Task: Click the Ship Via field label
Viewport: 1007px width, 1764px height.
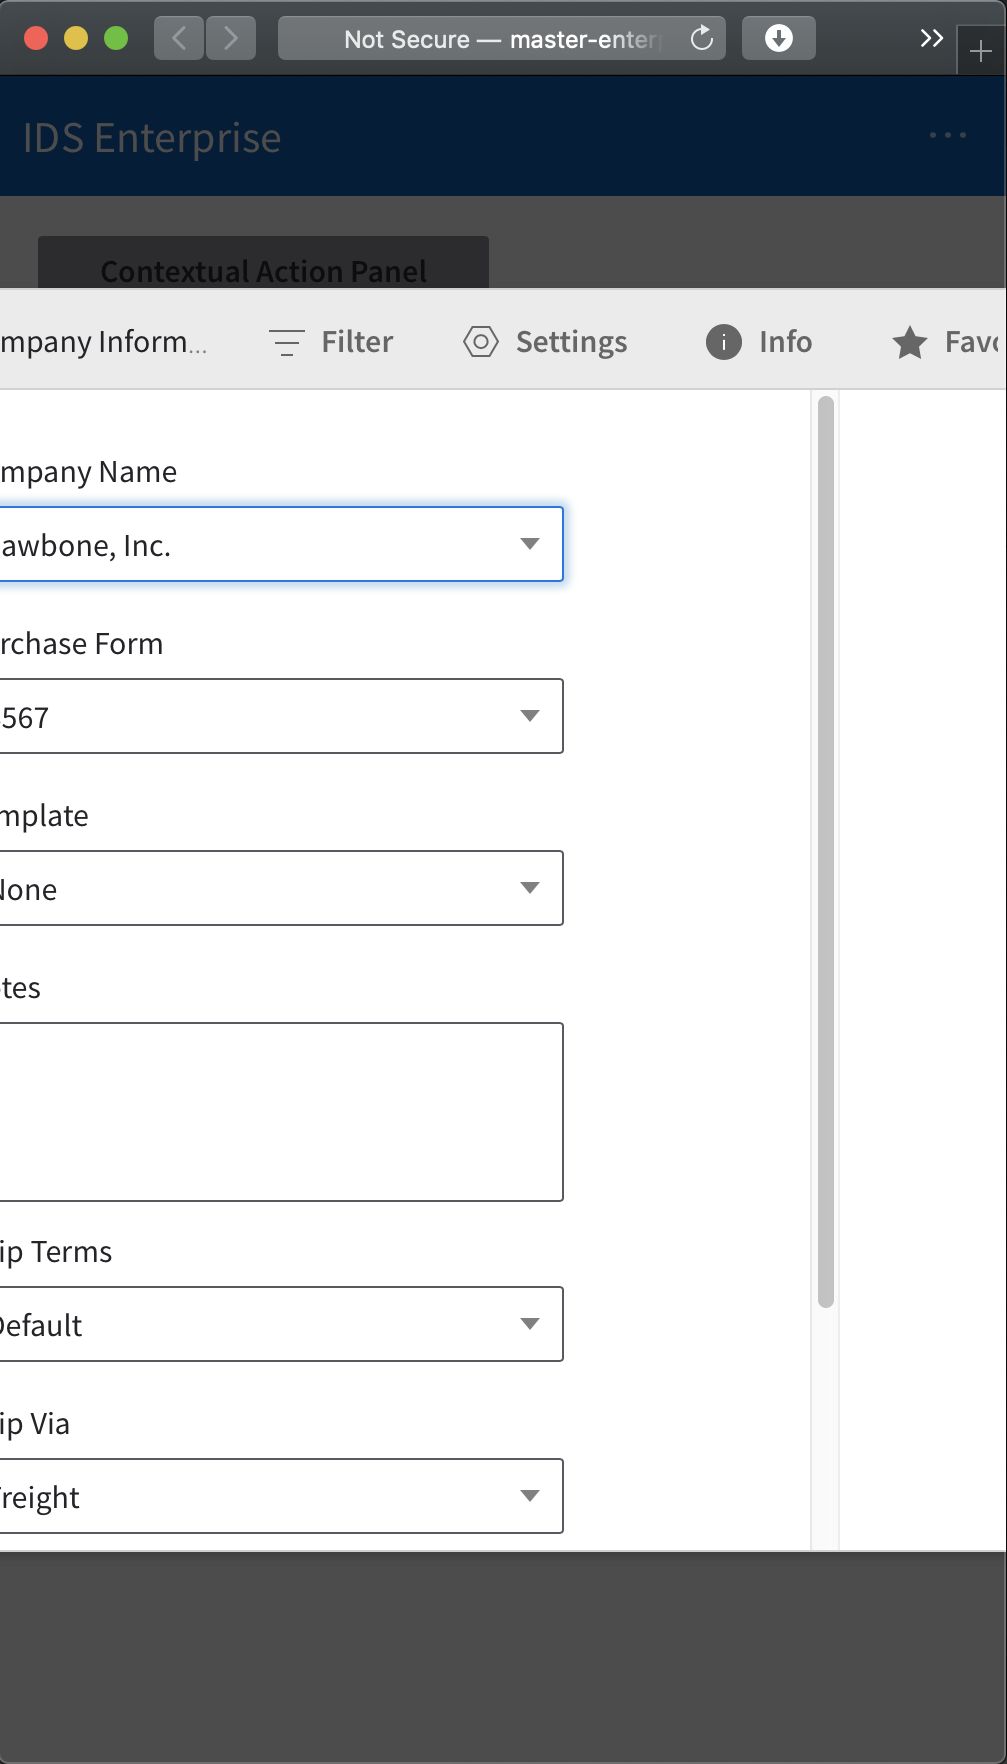Action: pyautogui.click(x=35, y=1424)
